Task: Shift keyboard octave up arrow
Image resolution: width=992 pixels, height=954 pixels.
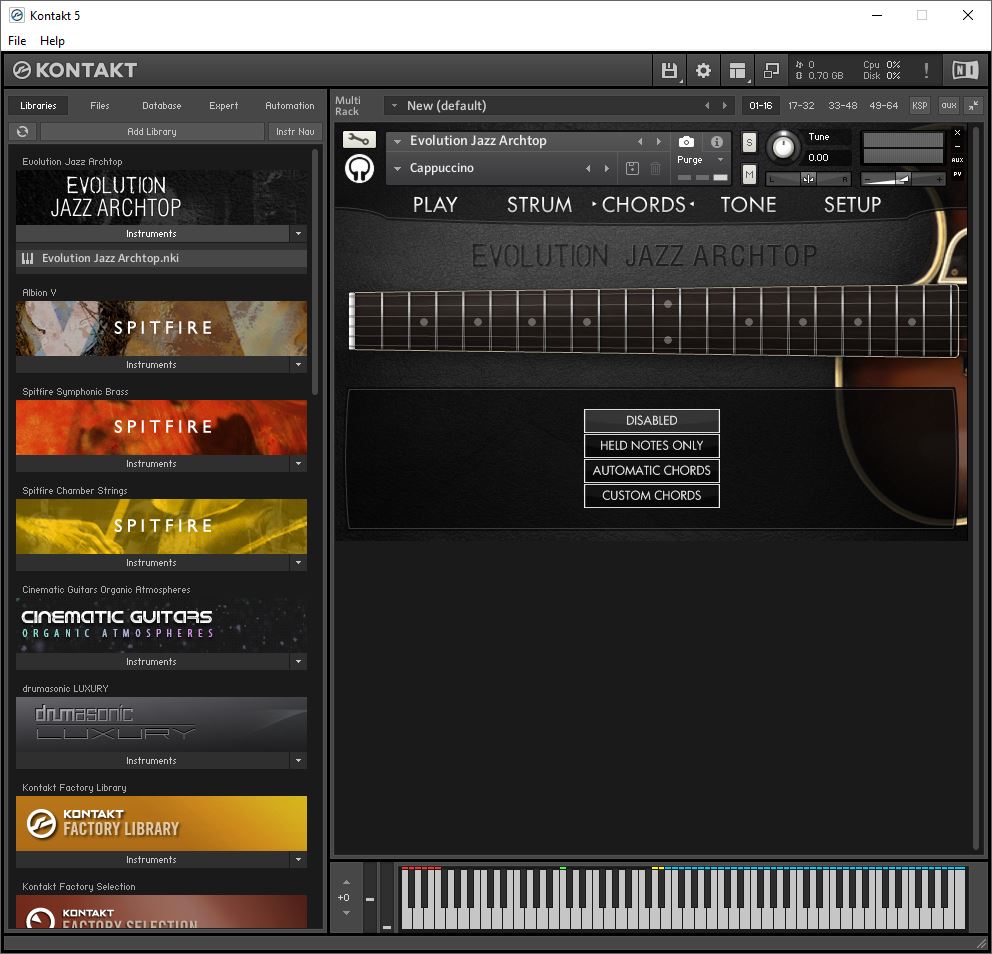Action: pos(346,882)
